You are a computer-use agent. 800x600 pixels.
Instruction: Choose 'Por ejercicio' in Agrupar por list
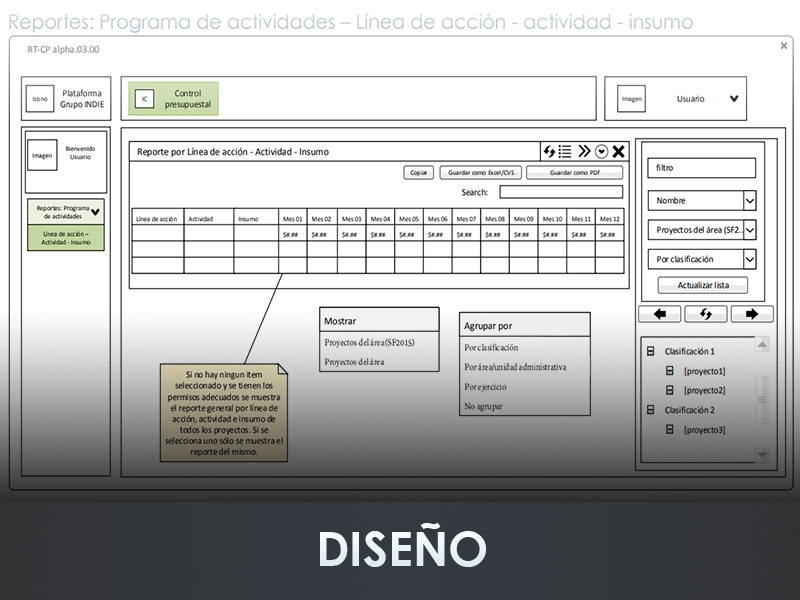click(485, 387)
